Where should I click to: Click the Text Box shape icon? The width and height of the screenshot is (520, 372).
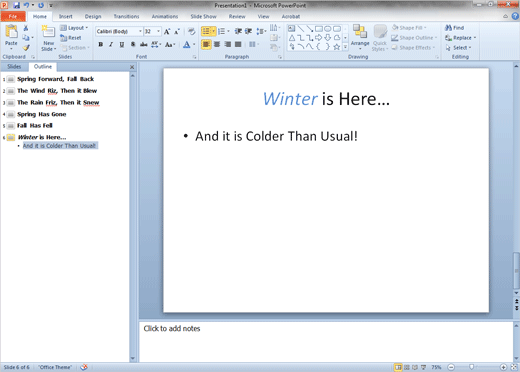click(x=291, y=28)
